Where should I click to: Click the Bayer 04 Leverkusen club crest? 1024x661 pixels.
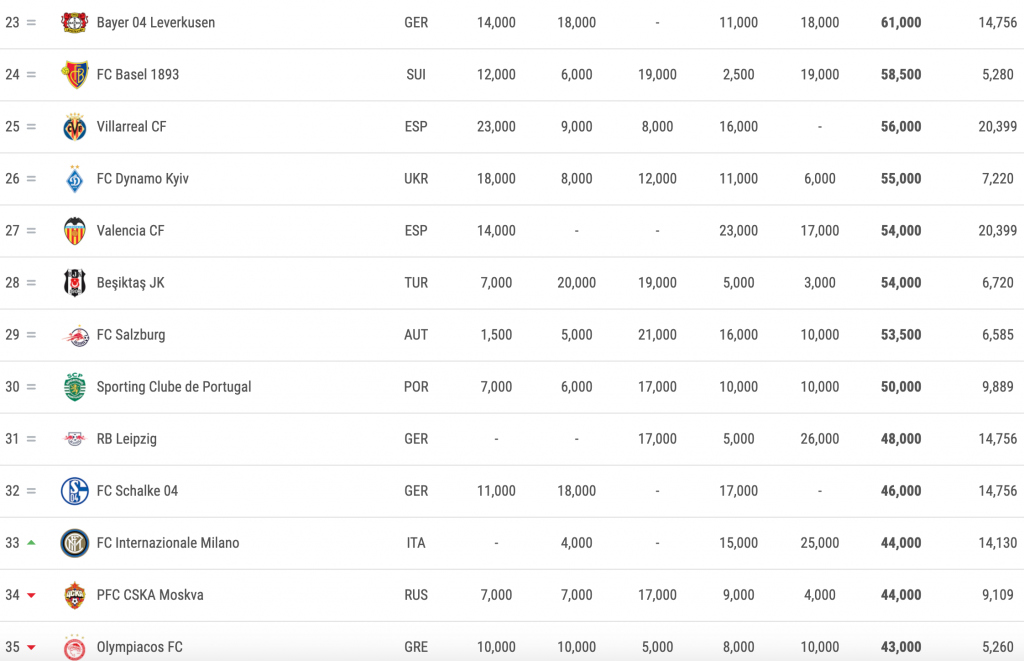[x=74, y=22]
